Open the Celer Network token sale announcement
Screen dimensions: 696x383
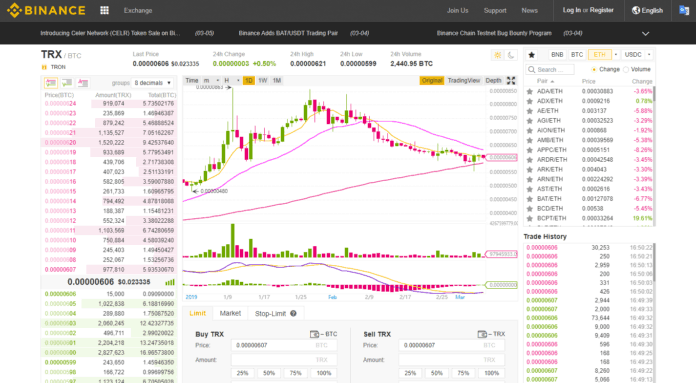(x=111, y=33)
